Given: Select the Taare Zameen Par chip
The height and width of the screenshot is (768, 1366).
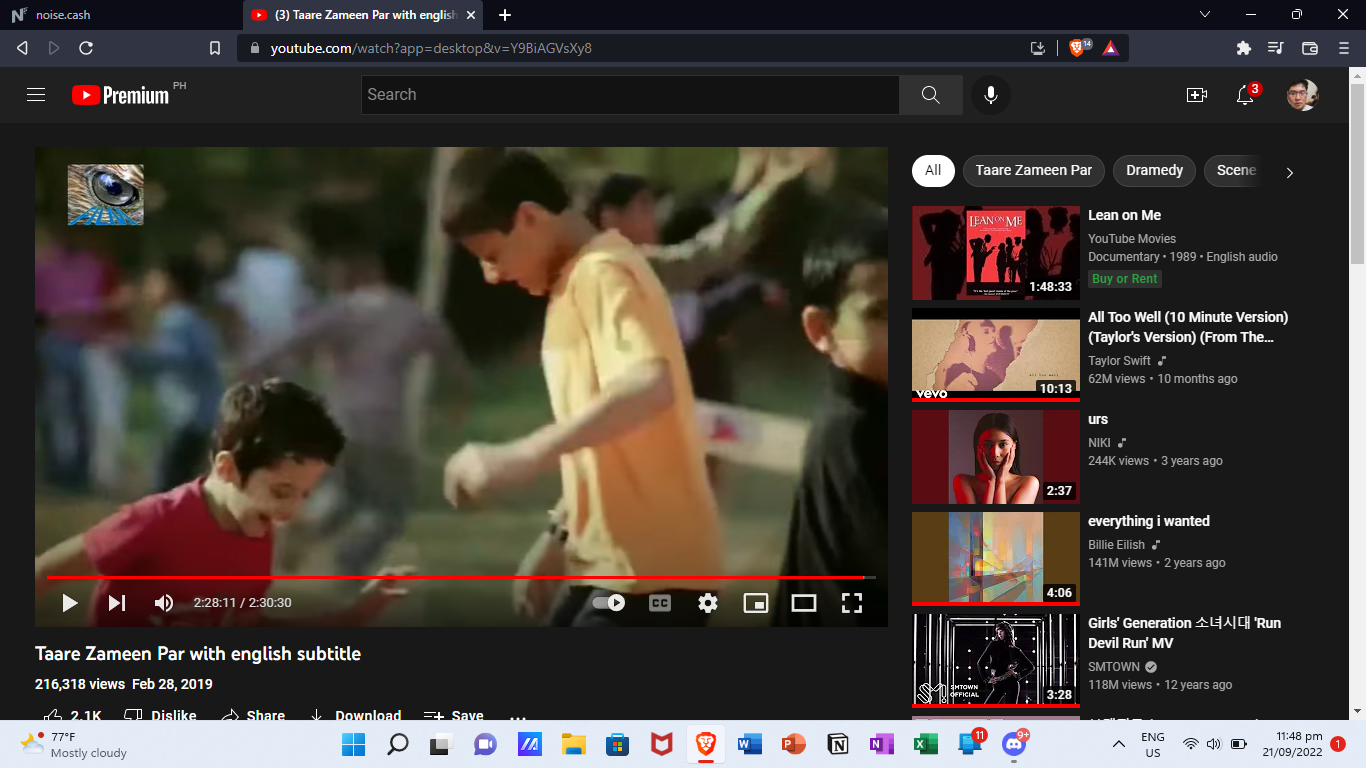Looking at the screenshot, I should 1034,171.
